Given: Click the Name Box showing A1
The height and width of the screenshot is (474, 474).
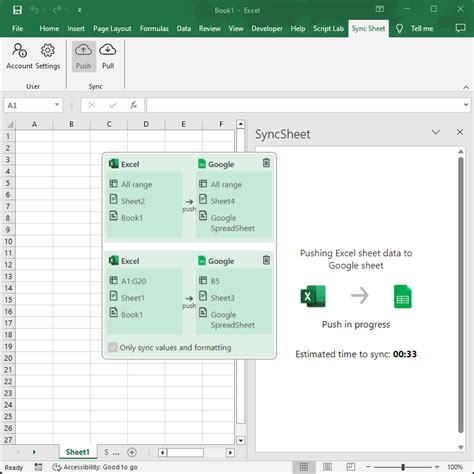Looking at the screenshot, I should (28, 105).
